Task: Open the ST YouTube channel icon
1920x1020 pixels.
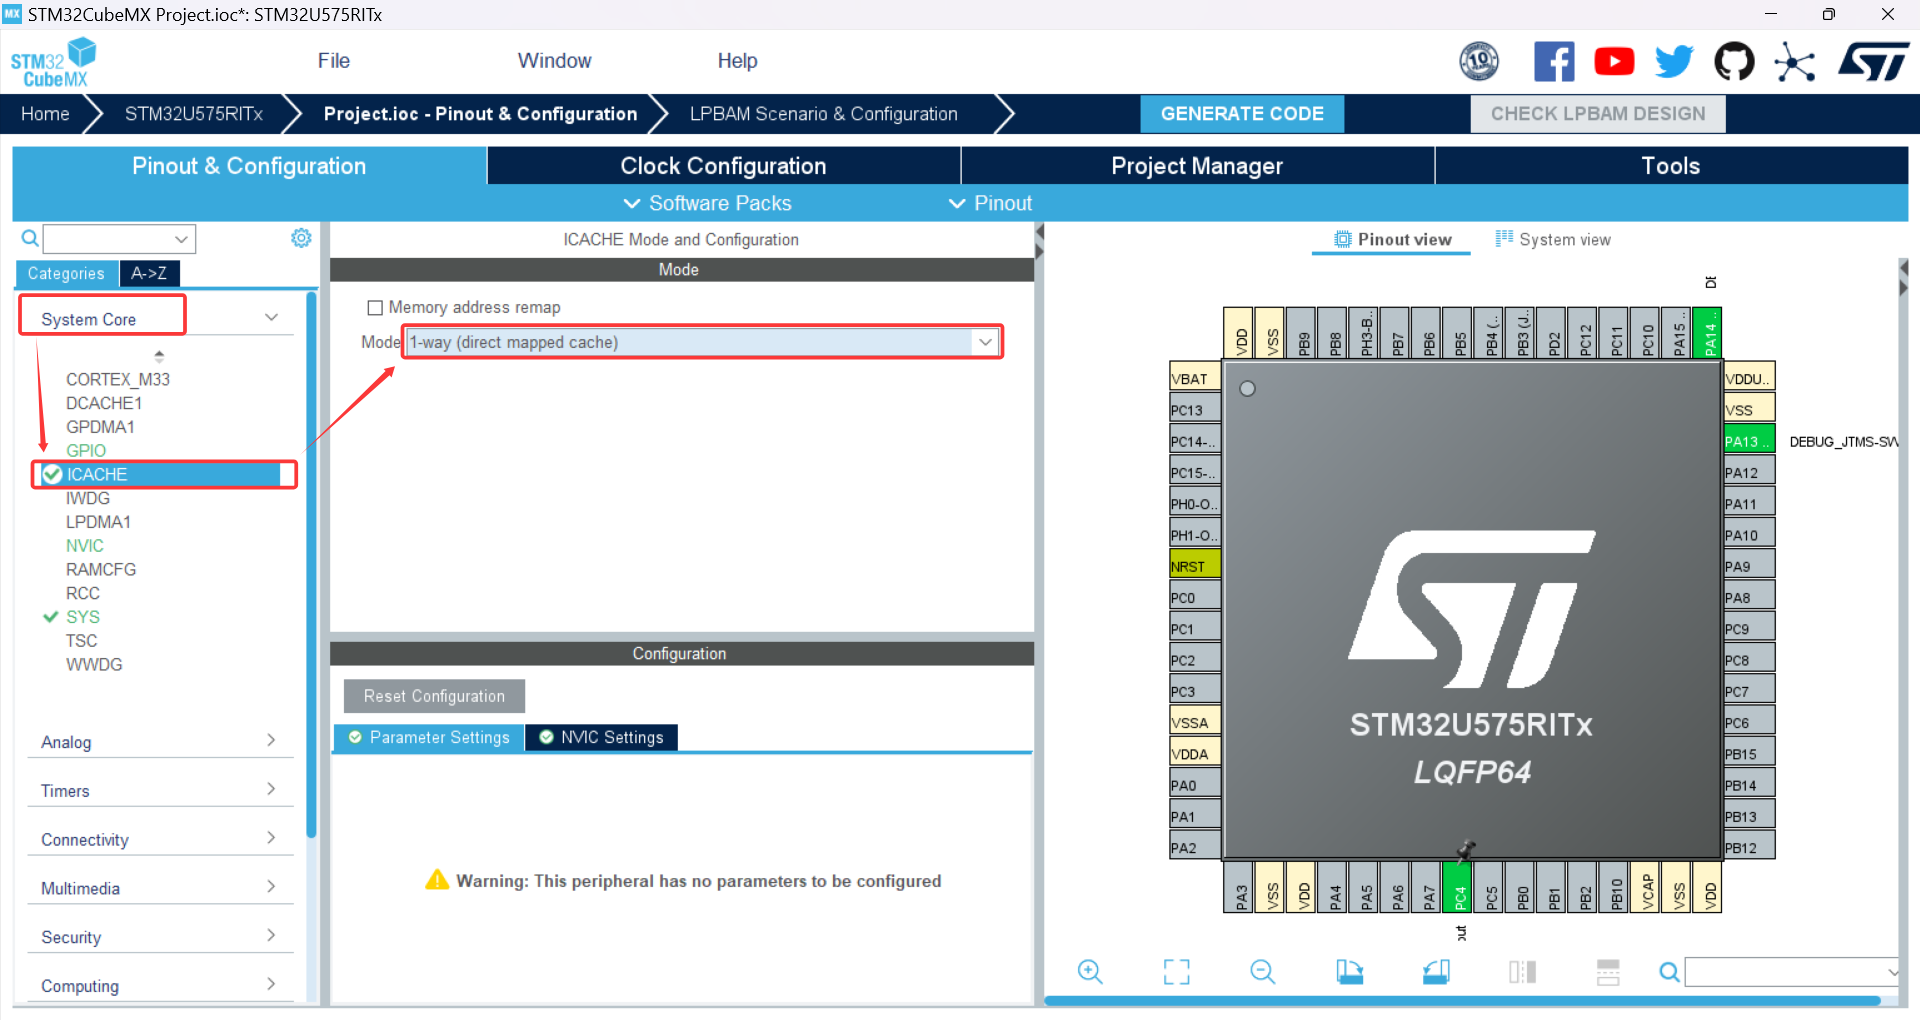Action: tap(1614, 62)
